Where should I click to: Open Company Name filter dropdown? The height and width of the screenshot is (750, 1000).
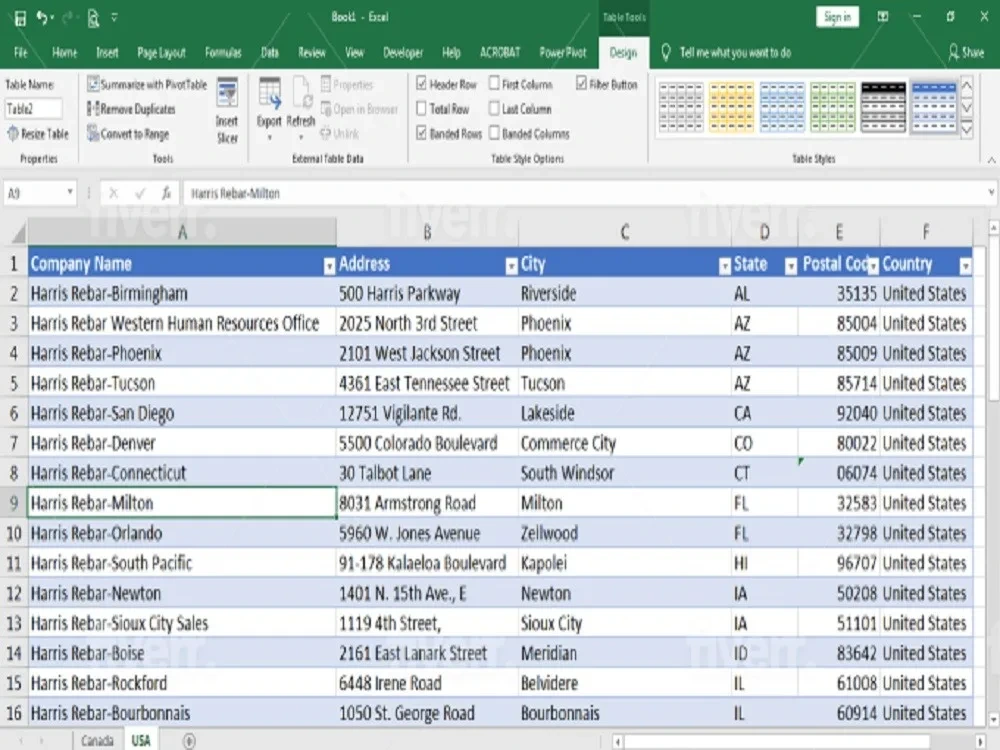[x=329, y=267]
